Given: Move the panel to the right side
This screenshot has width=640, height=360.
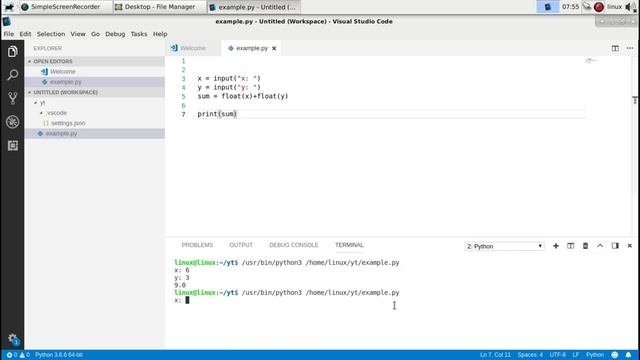Looking at the screenshot, I should tap(615, 246).
